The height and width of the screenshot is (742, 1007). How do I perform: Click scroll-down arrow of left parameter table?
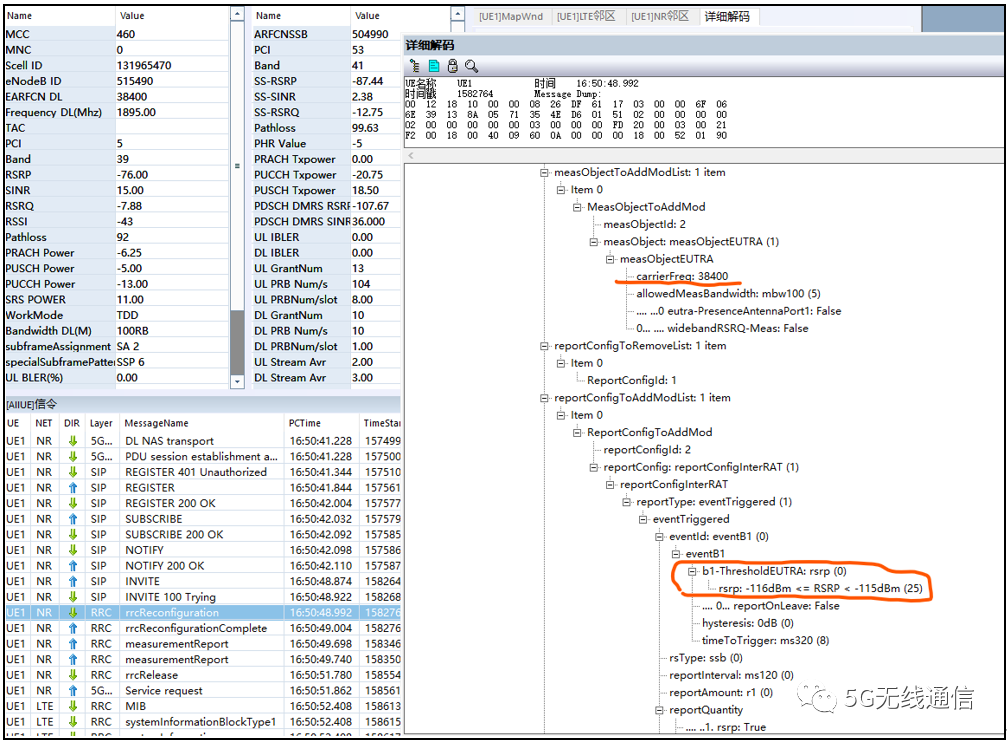click(237, 382)
